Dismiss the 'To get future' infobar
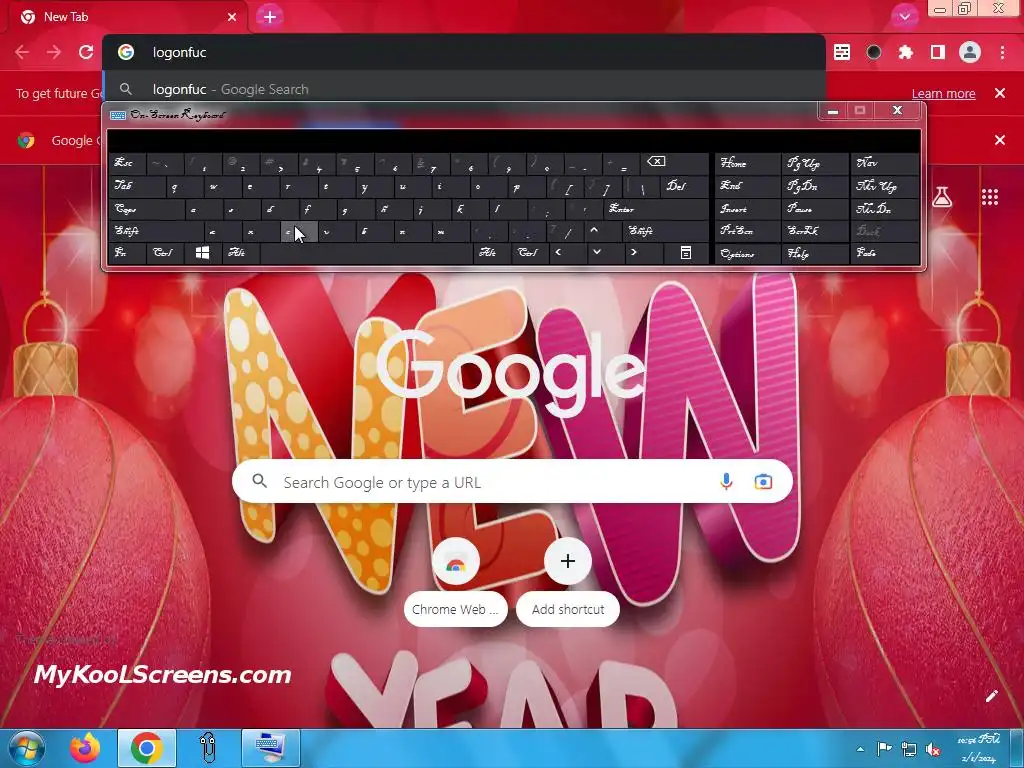1024x768 pixels. pyautogui.click(x=999, y=93)
